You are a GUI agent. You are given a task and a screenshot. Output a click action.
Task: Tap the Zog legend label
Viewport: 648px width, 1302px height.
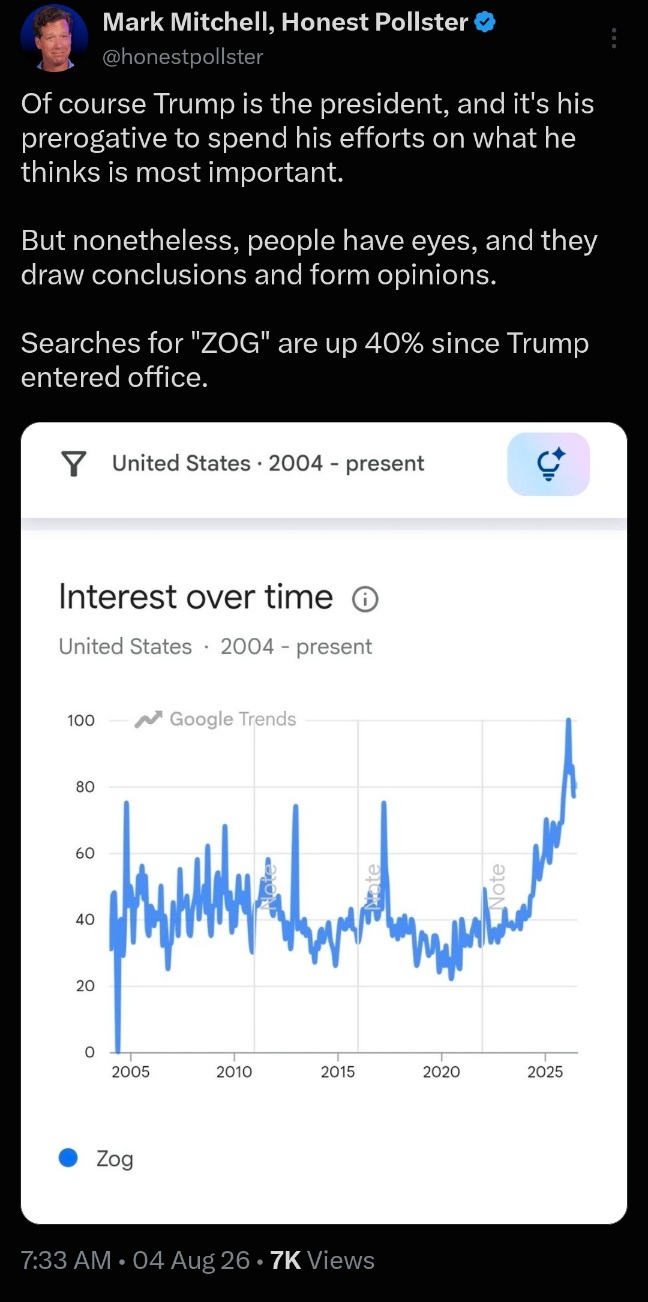[114, 1159]
